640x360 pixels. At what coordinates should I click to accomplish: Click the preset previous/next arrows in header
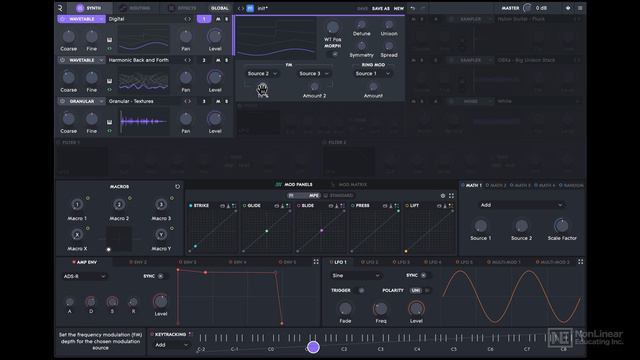point(241,8)
